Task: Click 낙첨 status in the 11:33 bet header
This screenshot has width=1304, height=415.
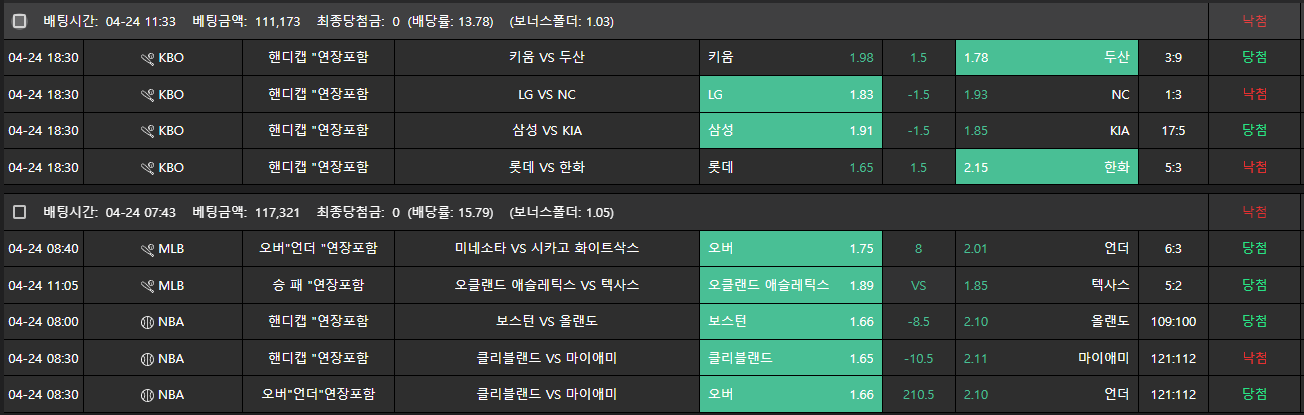Action: pyautogui.click(x=1254, y=20)
